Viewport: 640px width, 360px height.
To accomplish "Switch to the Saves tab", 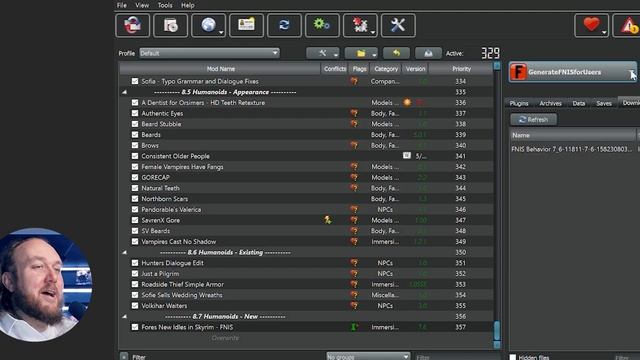I will tap(604, 103).
